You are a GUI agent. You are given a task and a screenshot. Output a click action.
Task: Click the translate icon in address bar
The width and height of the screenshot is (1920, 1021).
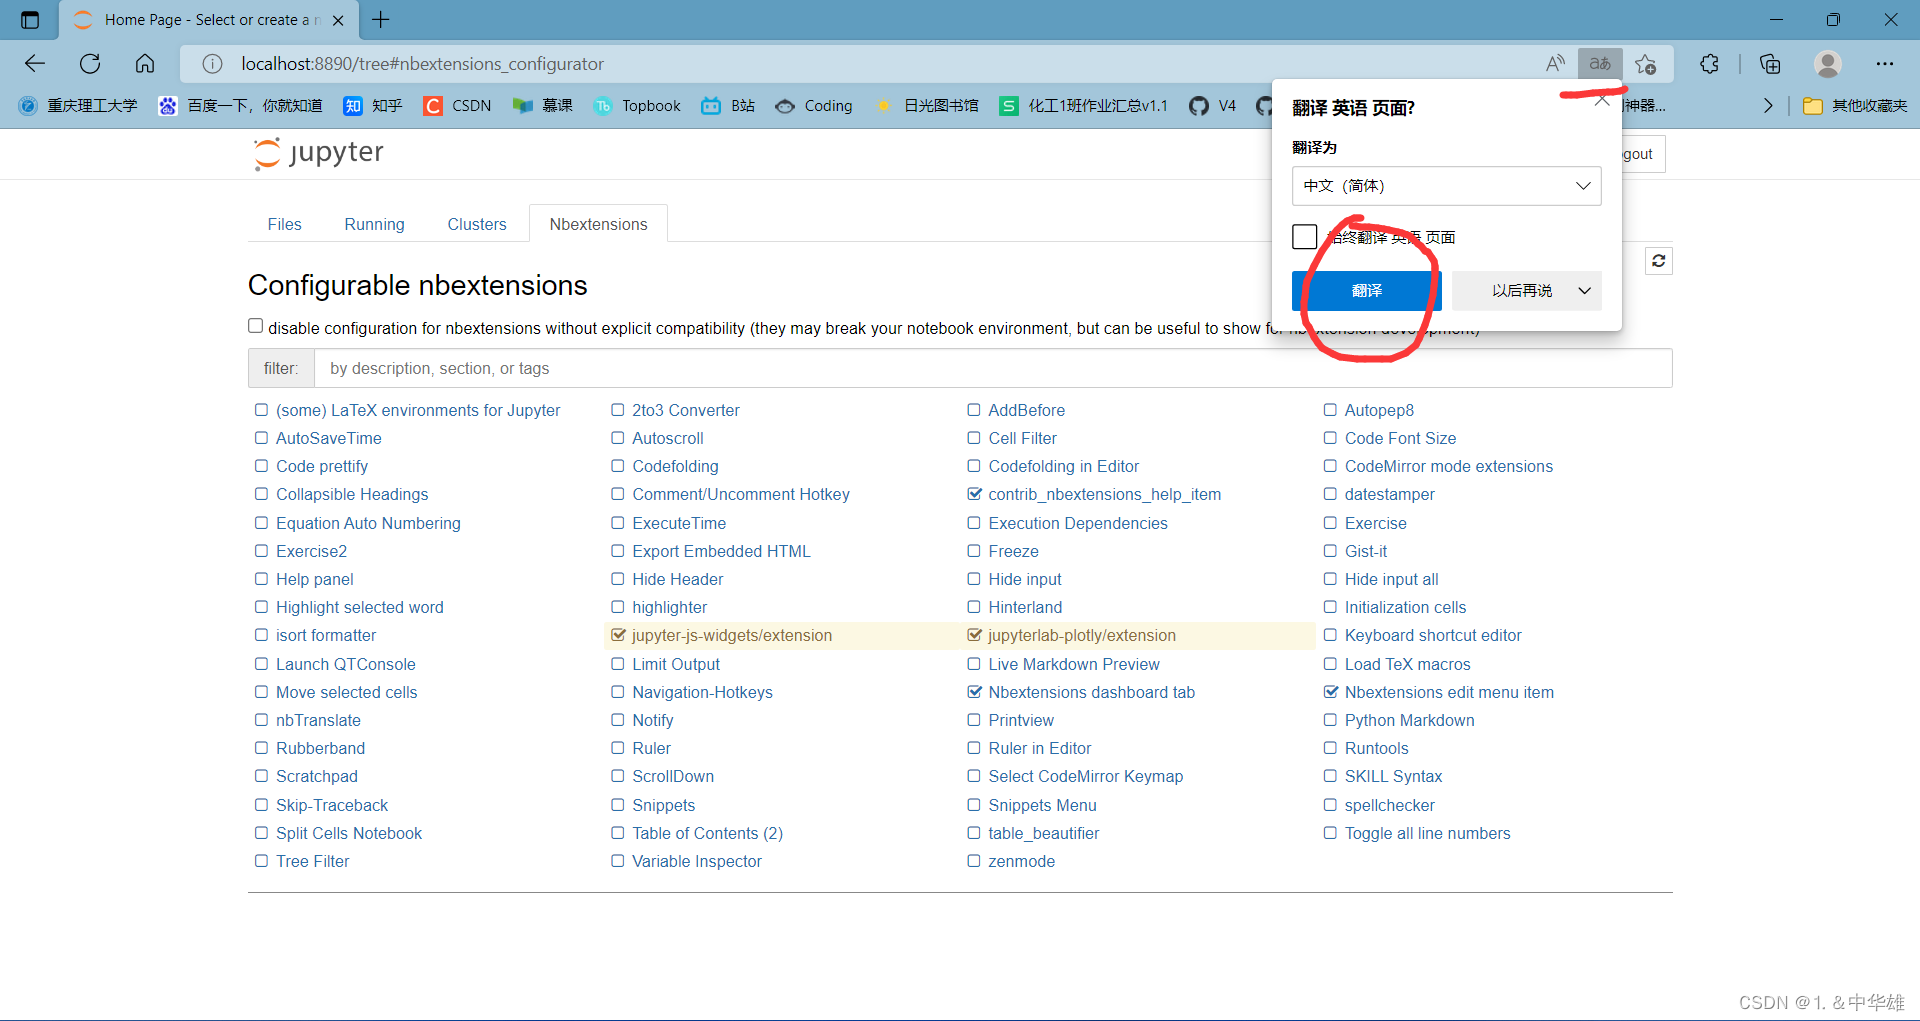click(1600, 64)
